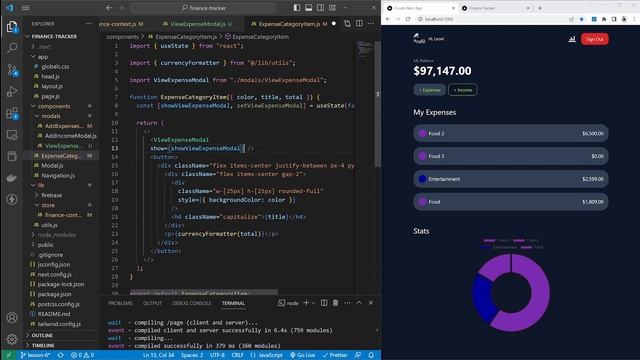Image resolution: width=640 pixels, height=360 pixels.
Task: Open the Search view in activity bar
Action: [12, 48]
